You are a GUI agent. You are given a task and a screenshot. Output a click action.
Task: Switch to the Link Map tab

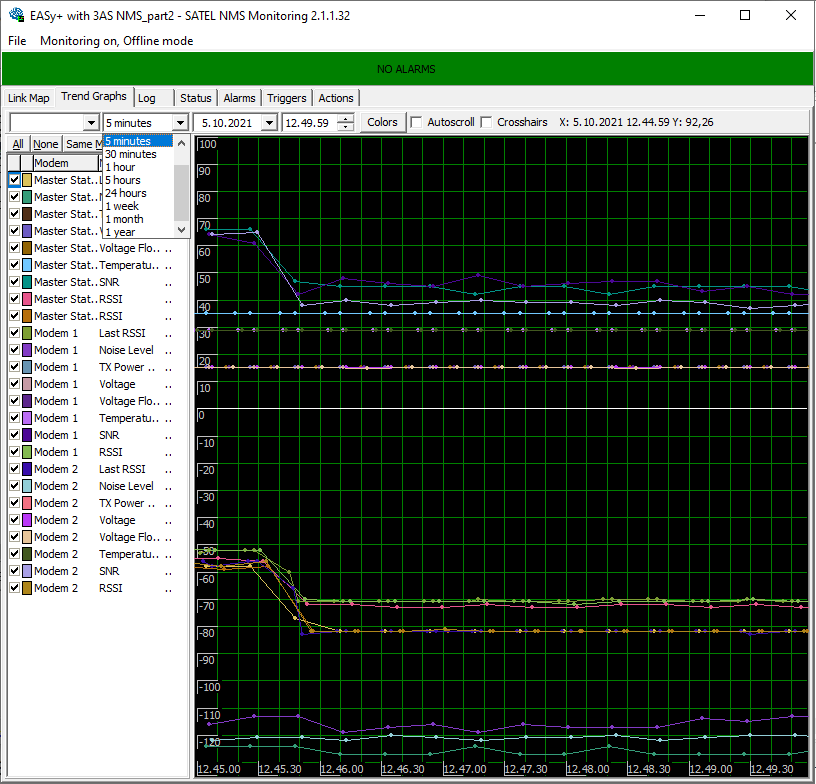click(x=29, y=98)
